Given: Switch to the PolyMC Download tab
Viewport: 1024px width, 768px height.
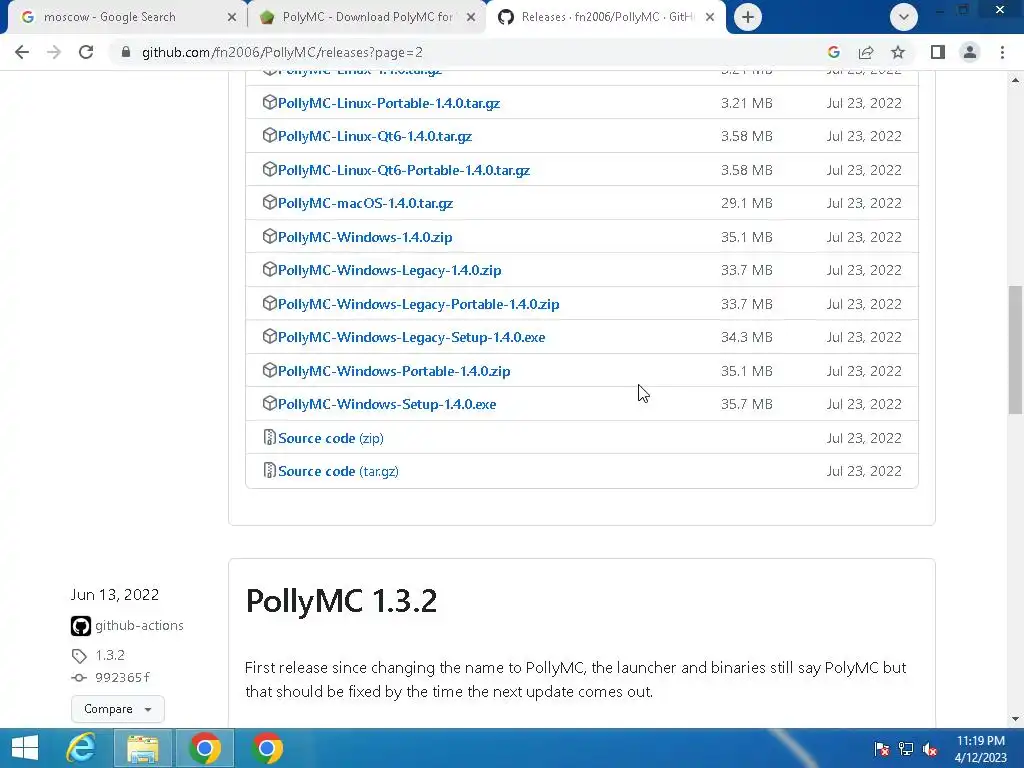Looking at the screenshot, I should [366, 17].
